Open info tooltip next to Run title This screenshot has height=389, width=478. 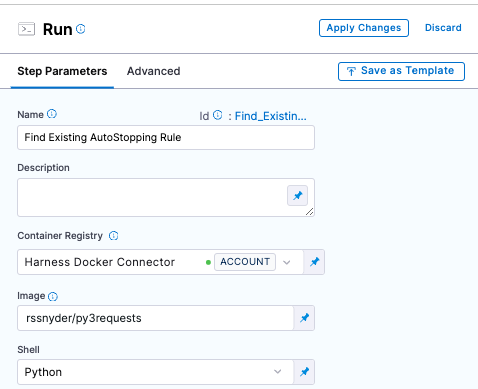click(x=81, y=29)
